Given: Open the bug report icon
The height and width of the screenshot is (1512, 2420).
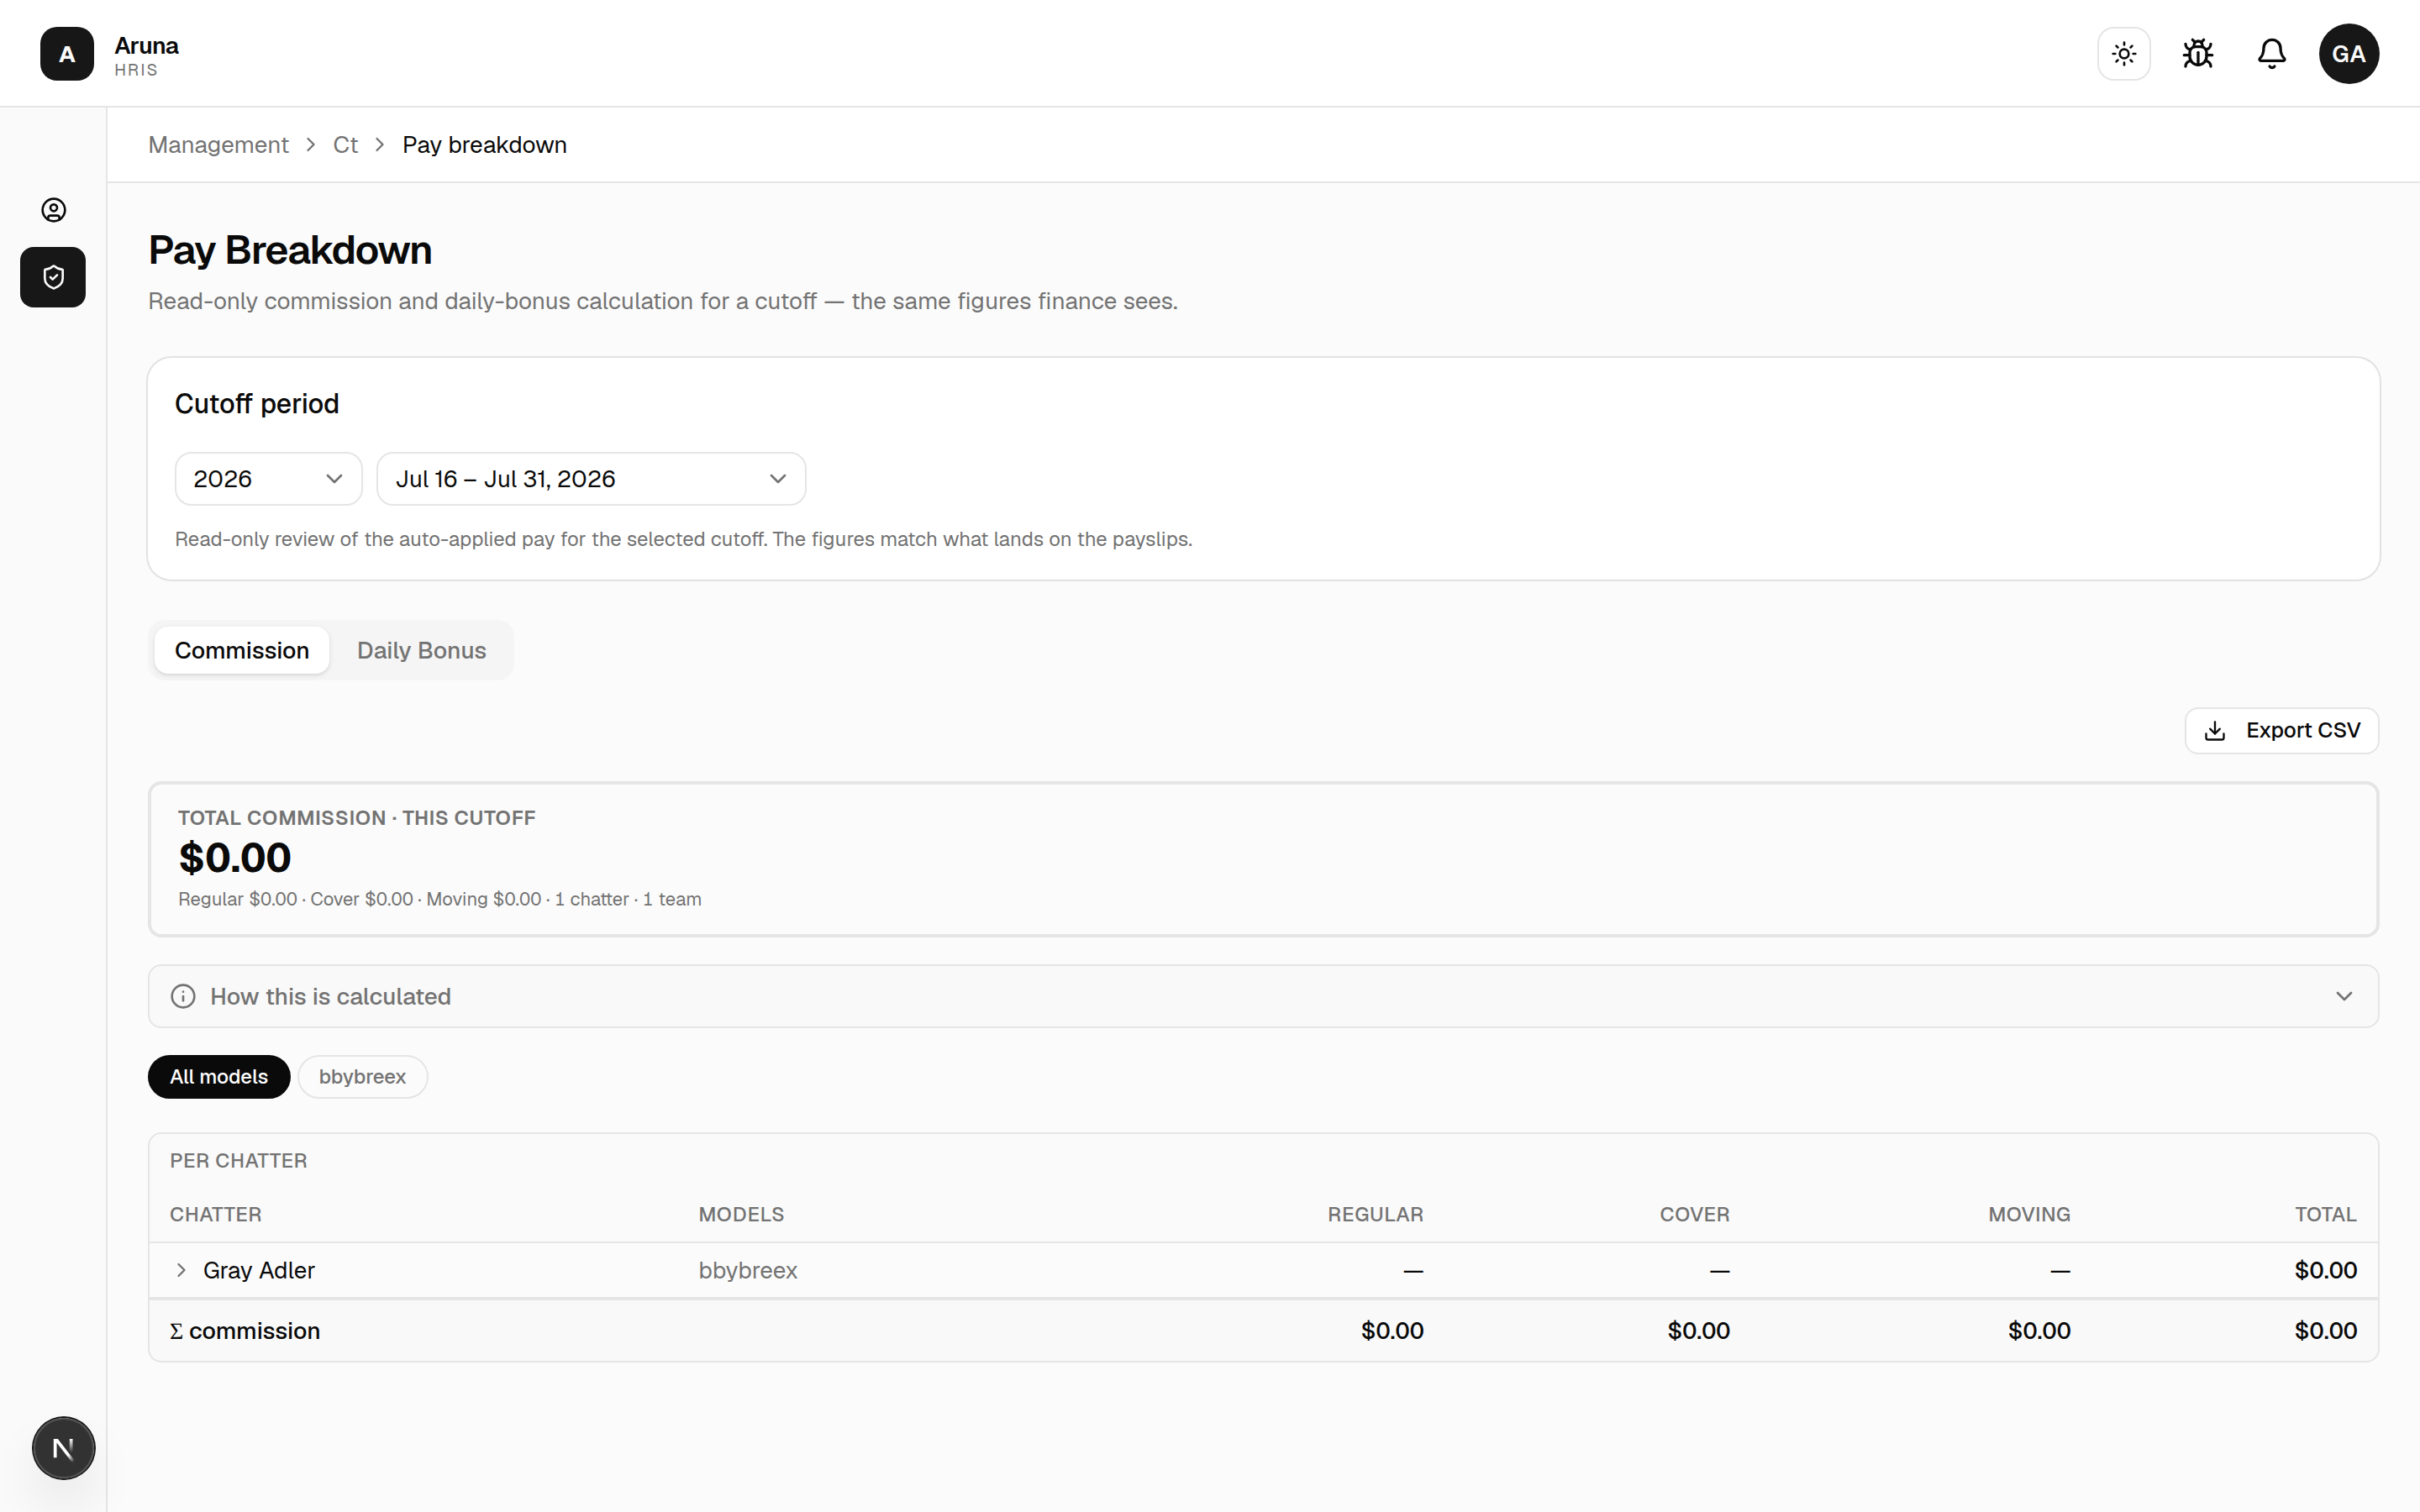Looking at the screenshot, I should pos(2198,54).
